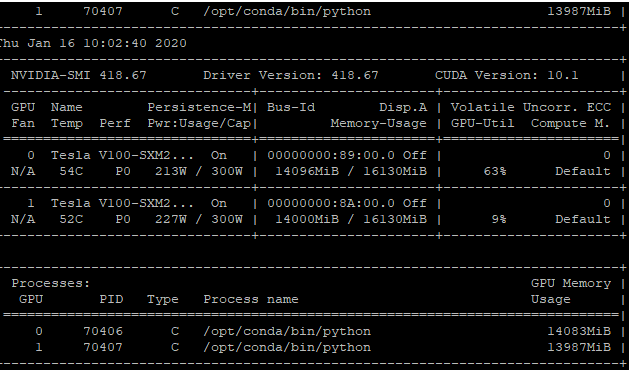
Task: Select the 'Disp.A' header text
Action: click(403, 107)
